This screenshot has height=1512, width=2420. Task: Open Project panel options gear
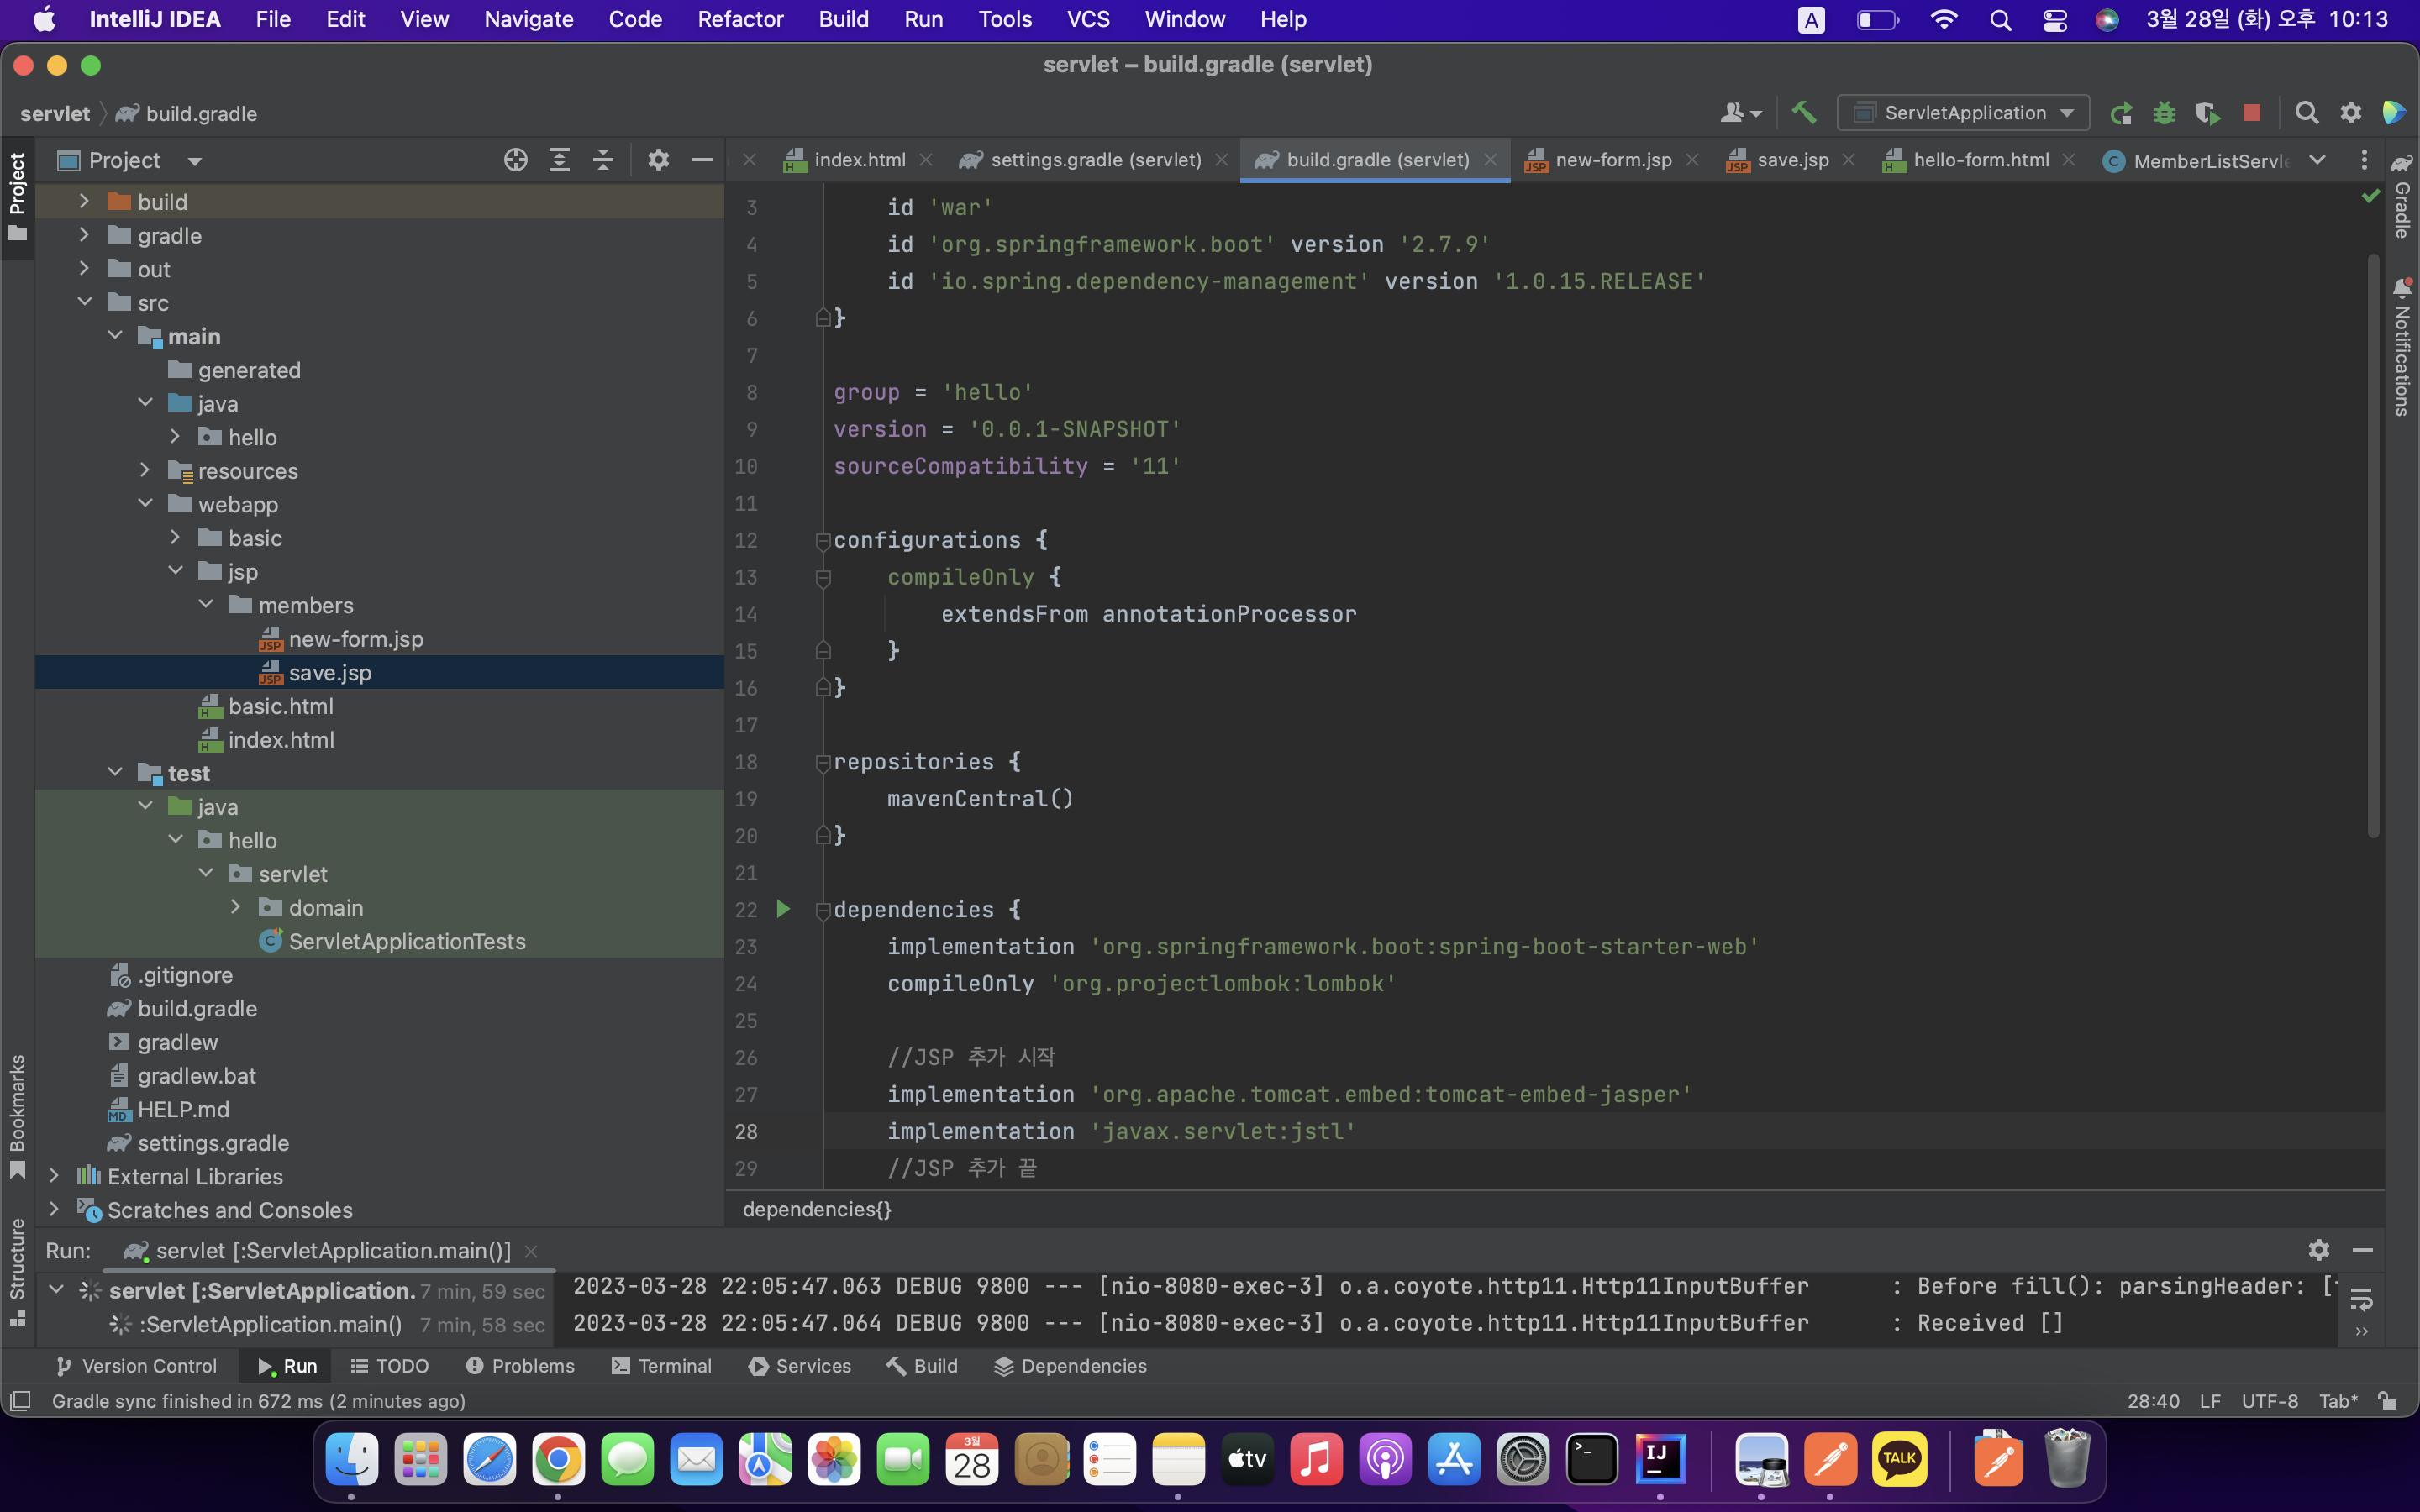pyautogui.click(x=658, y=160)
